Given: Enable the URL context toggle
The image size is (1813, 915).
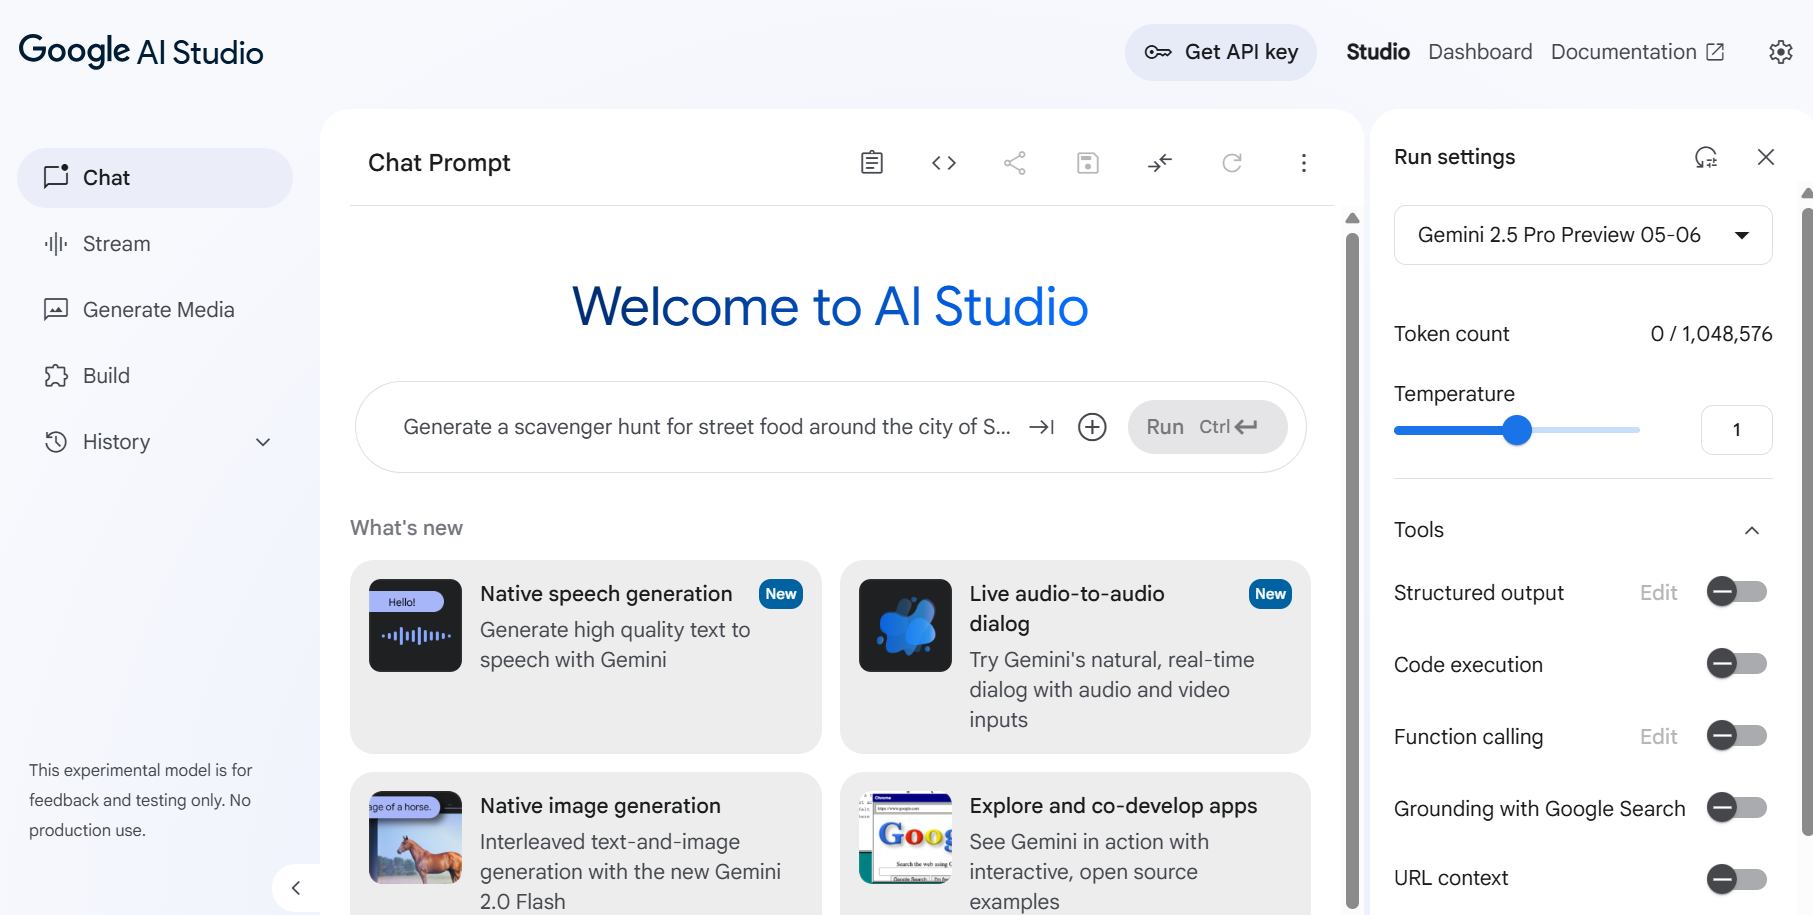Looking at the screenshot, I should coord(1737,879).
